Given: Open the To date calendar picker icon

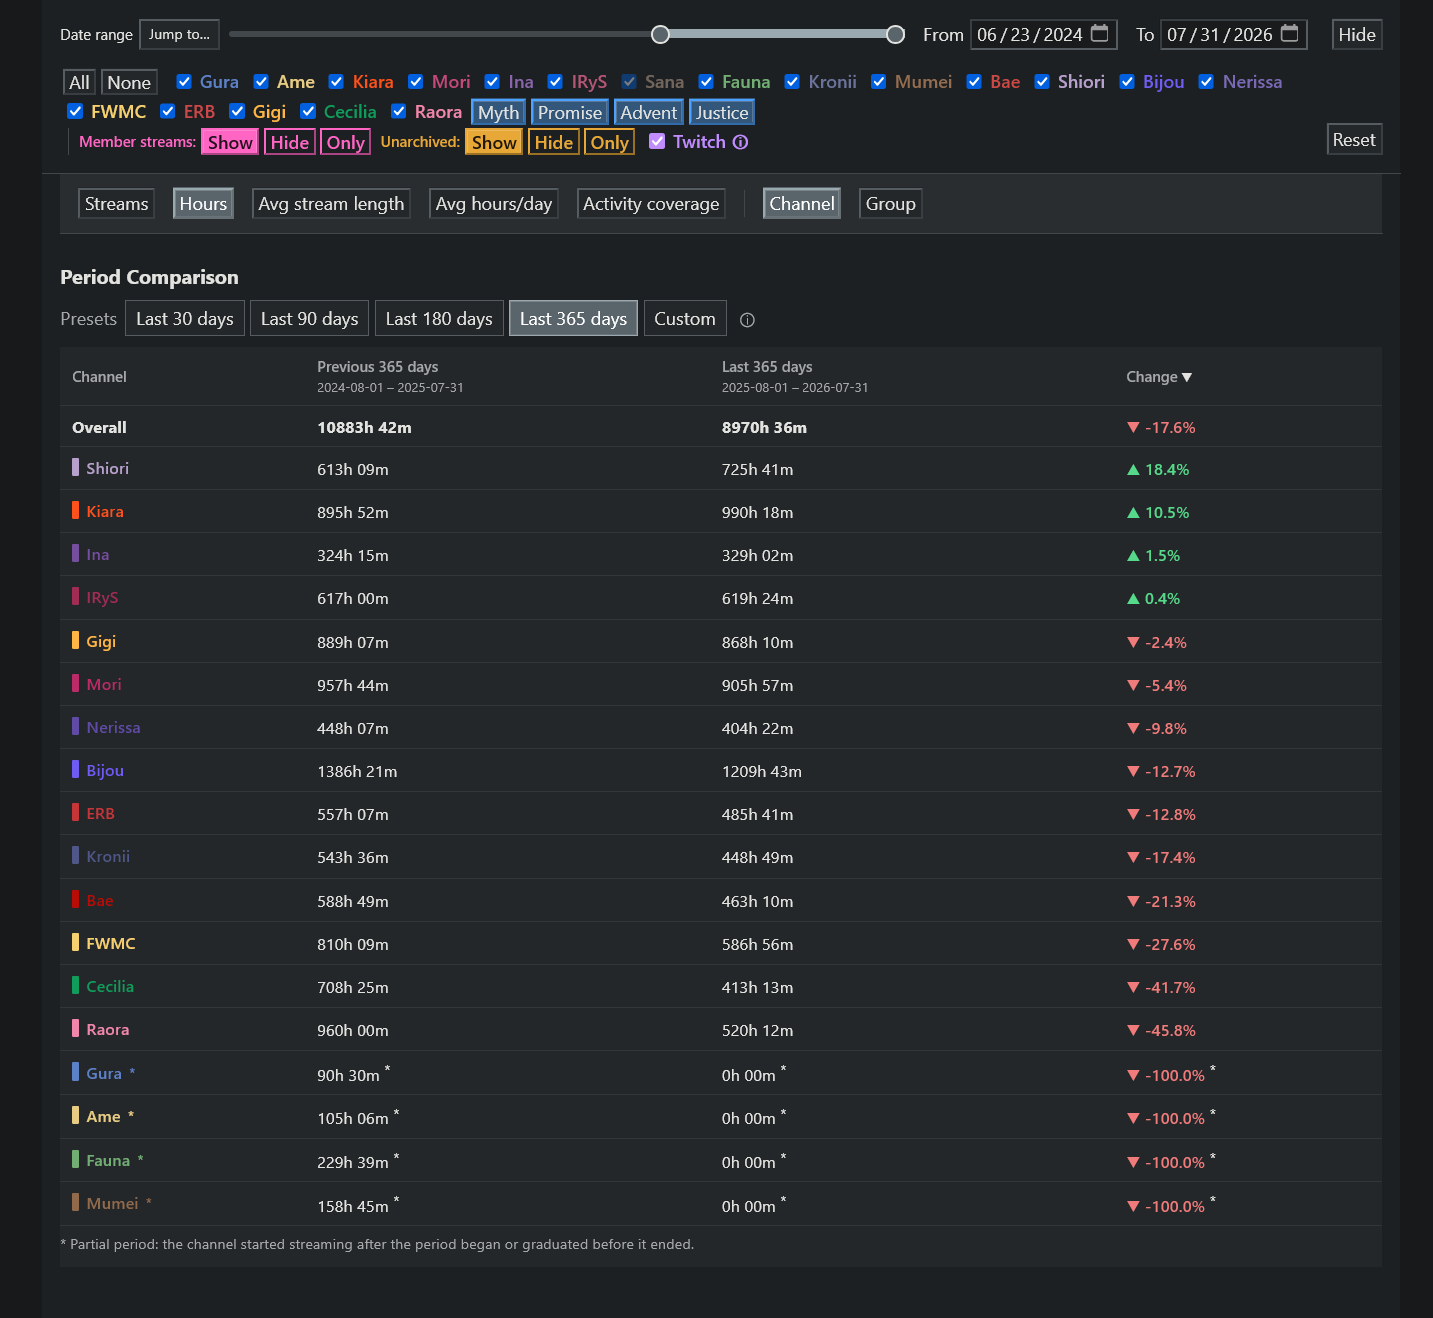Looking at the screenshot, I should pyautogui.click(x=1290, y=33).
